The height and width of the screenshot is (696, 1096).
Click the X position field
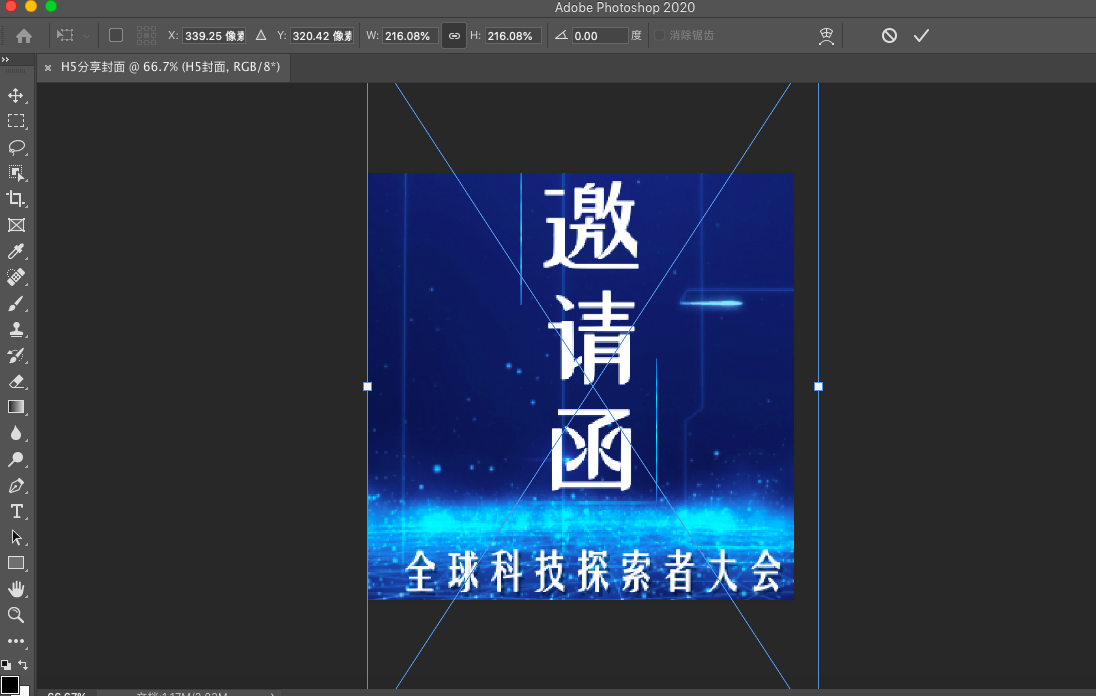(214, 36)
